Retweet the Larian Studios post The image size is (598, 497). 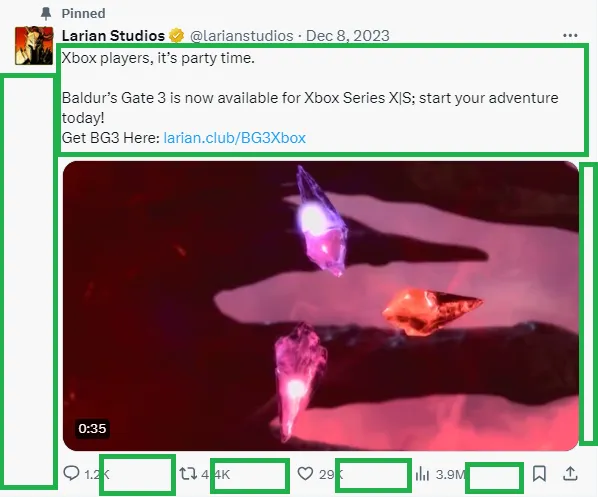(x=188, y=474)
